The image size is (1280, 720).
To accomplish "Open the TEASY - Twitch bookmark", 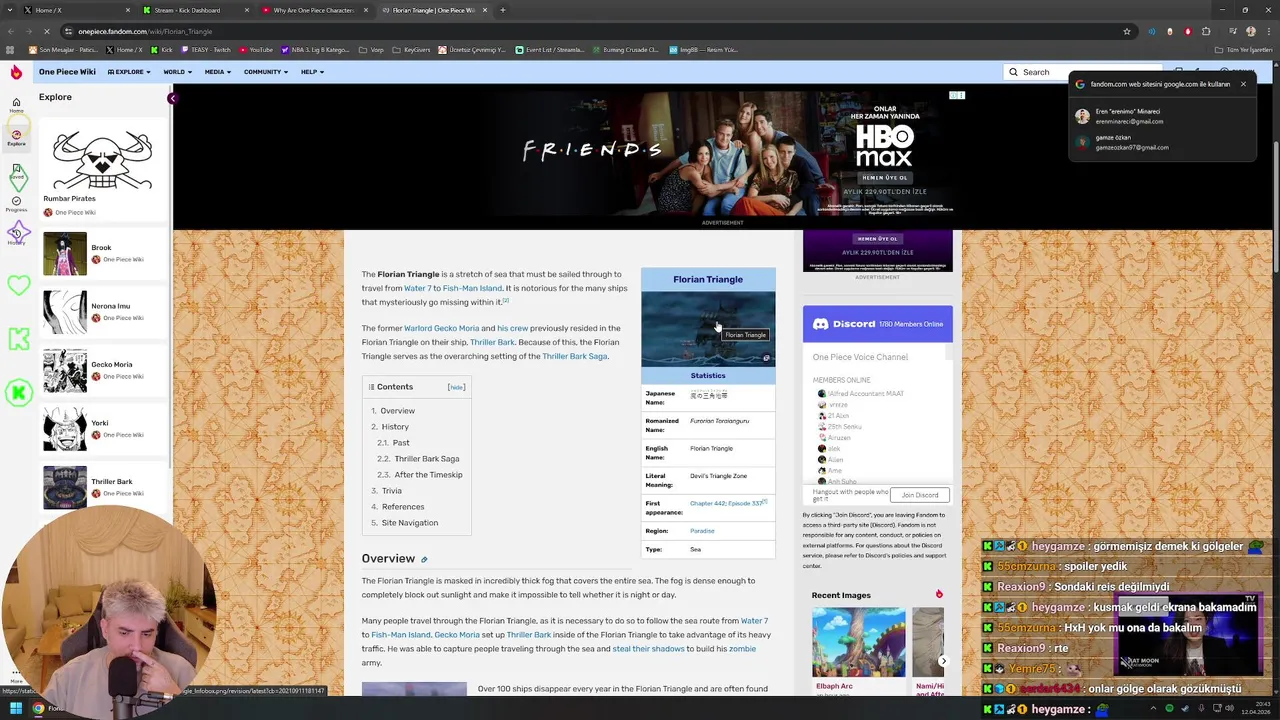I will 205,49.
